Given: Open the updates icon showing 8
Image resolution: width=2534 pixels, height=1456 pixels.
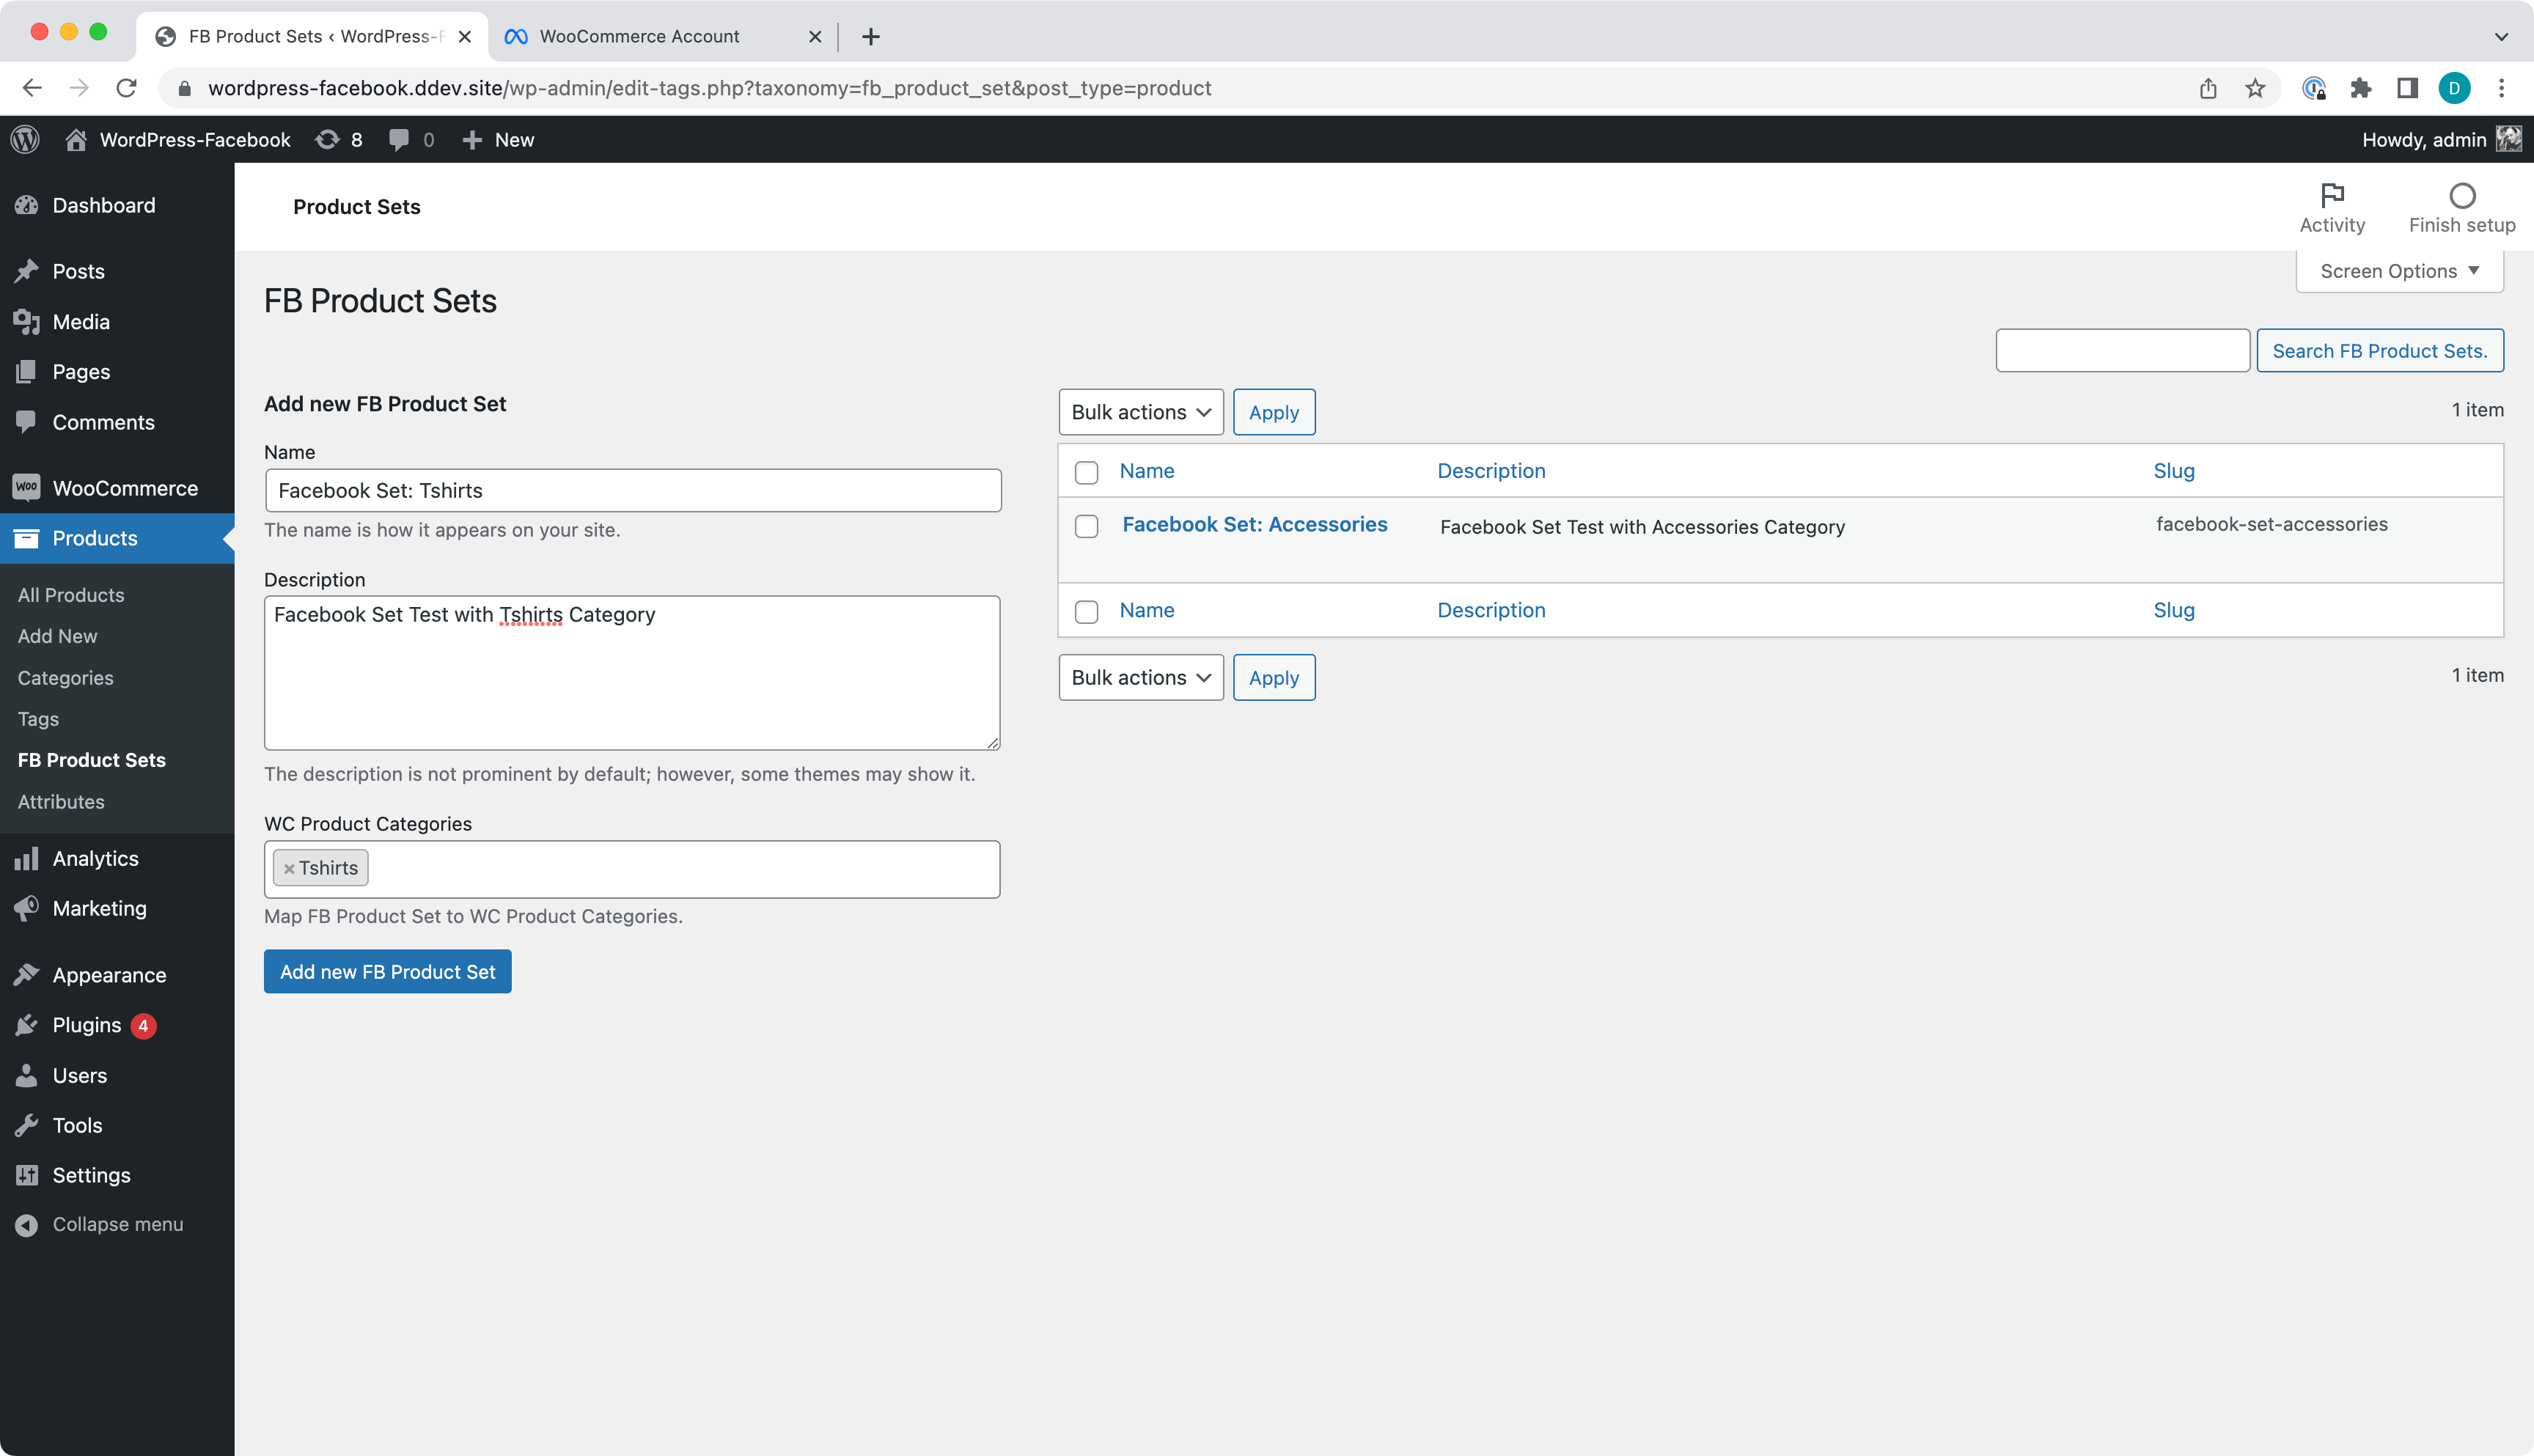Looking at the screenshot, I should click(x=327, y=140).
